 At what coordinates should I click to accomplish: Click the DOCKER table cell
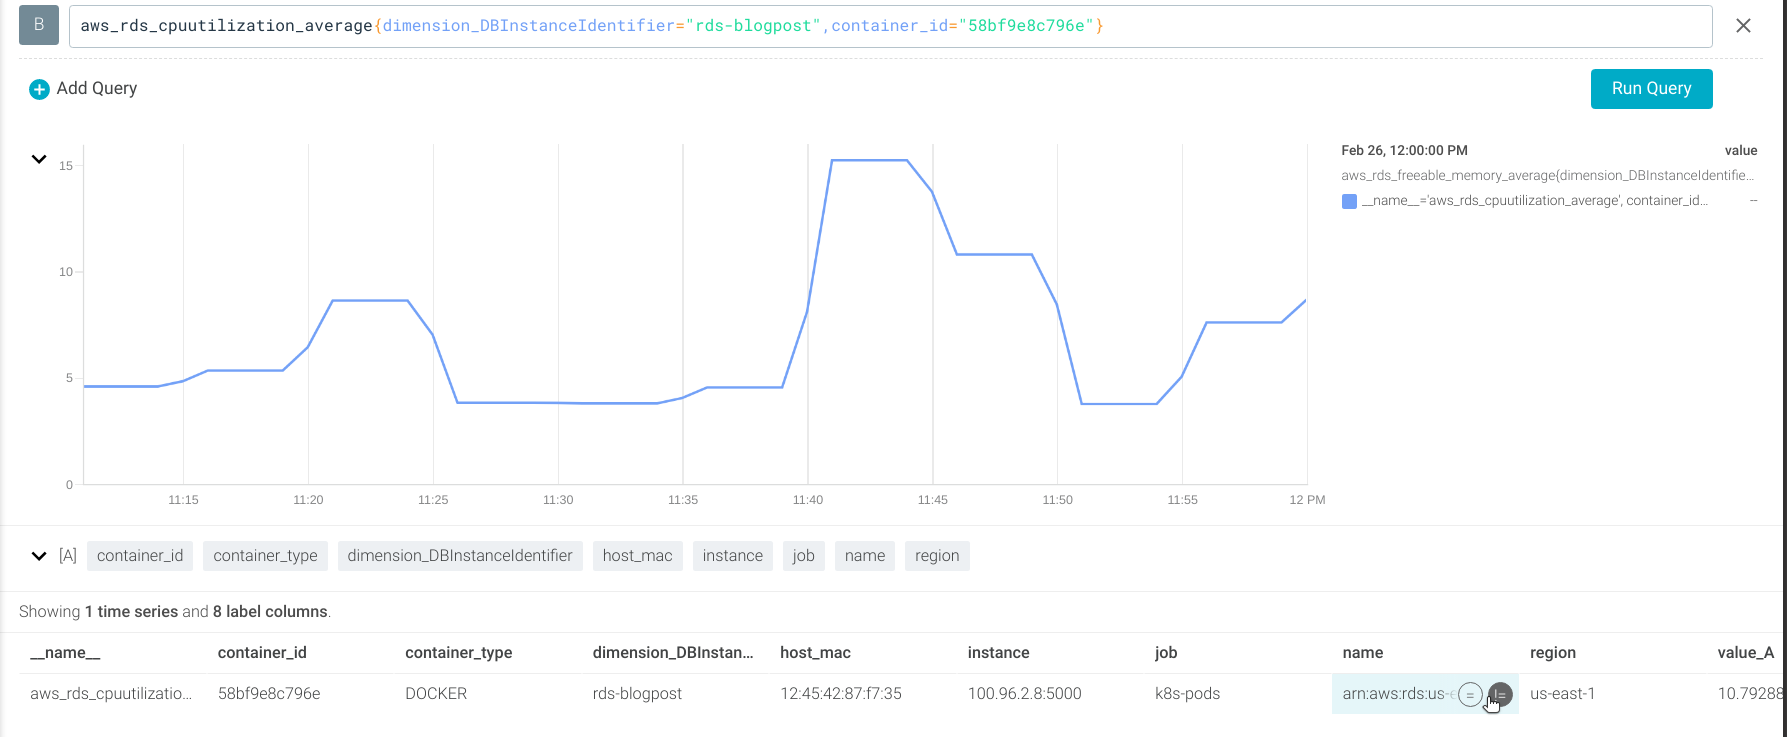(436, 694)
